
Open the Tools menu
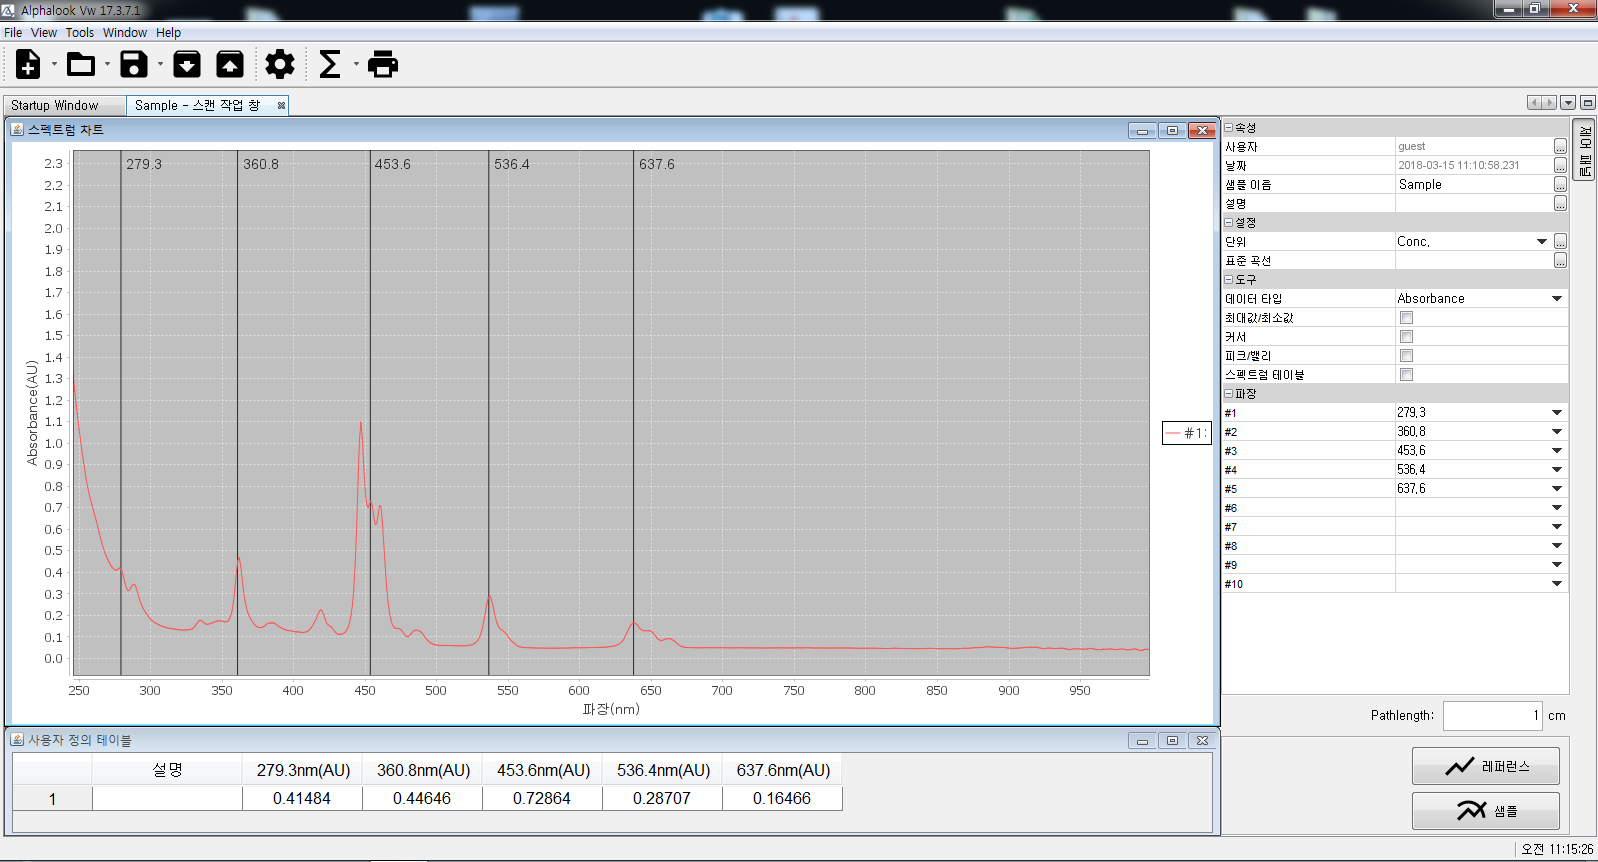[x=79, y=33]
